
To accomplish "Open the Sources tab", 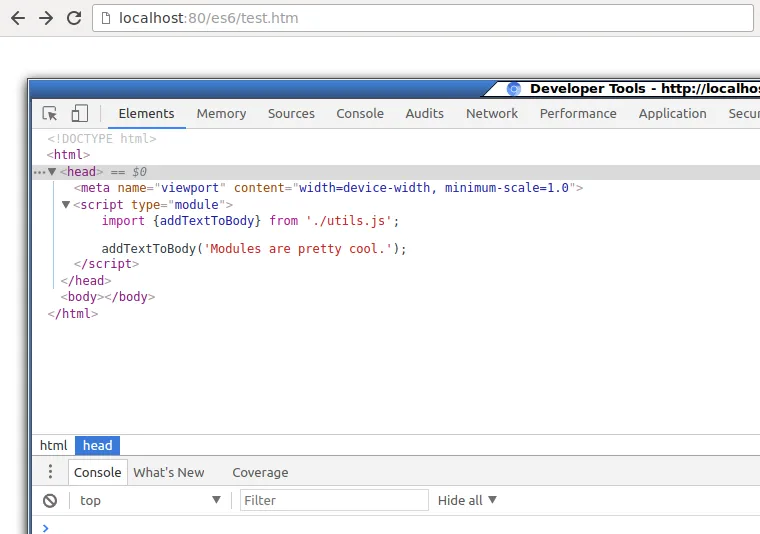I will coord(291,113).
